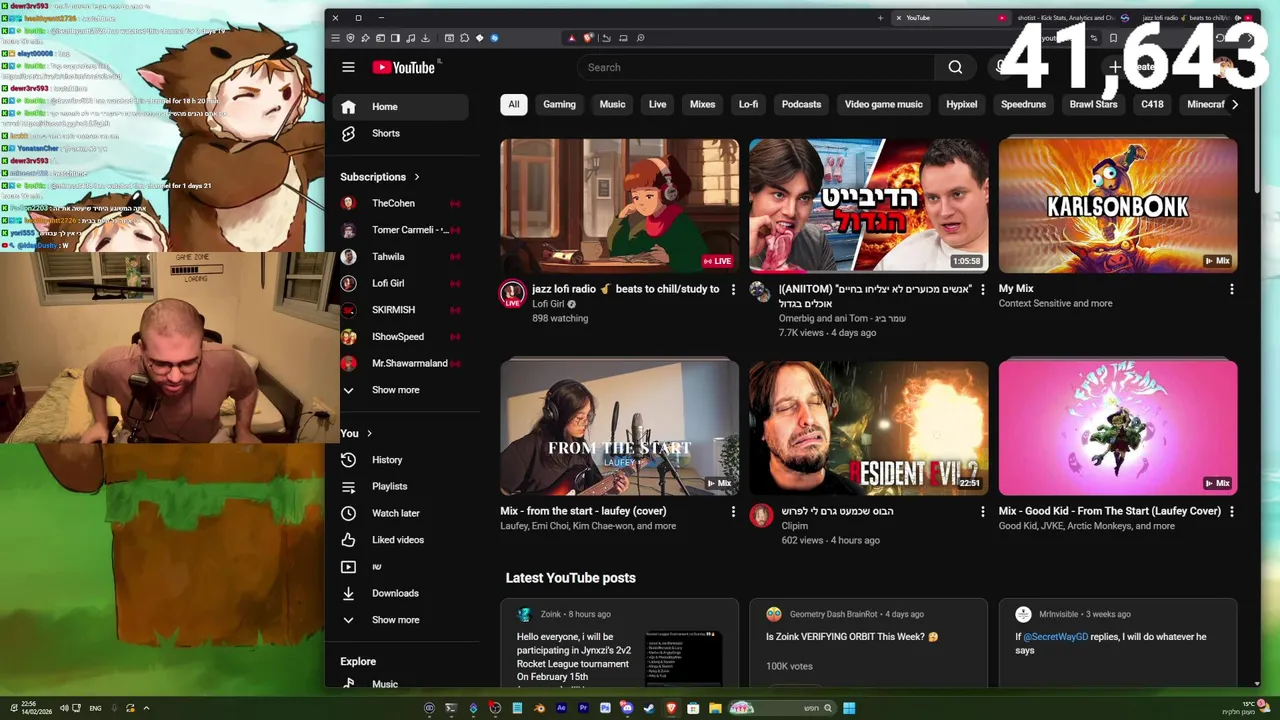Open Downloads in the sidebar

400,593
